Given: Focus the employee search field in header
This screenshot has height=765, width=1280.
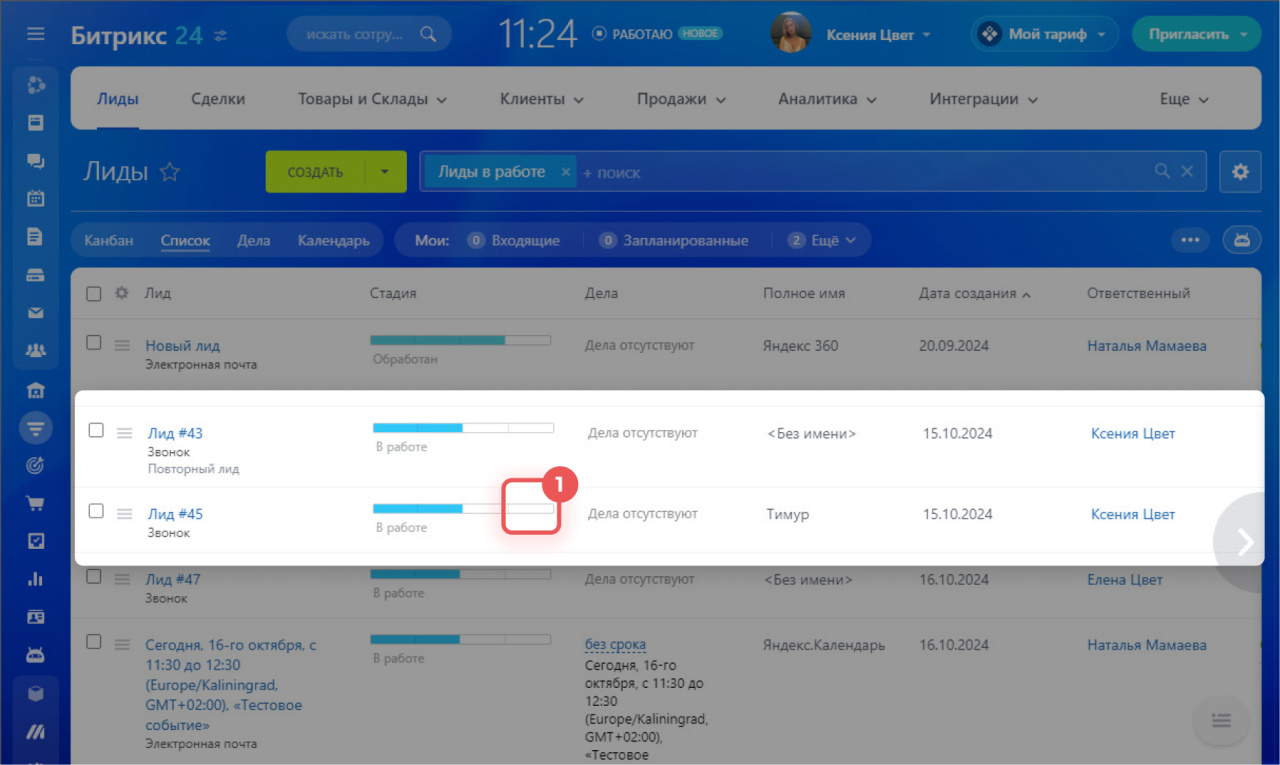Looking at the screenshot, I should tap(369, 34).
